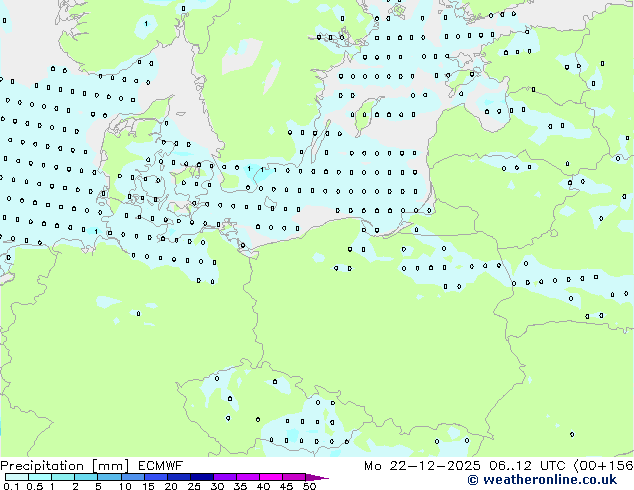
Task: Click the legend swatch between 15 and 20
Action: click(x=156, y=477)
